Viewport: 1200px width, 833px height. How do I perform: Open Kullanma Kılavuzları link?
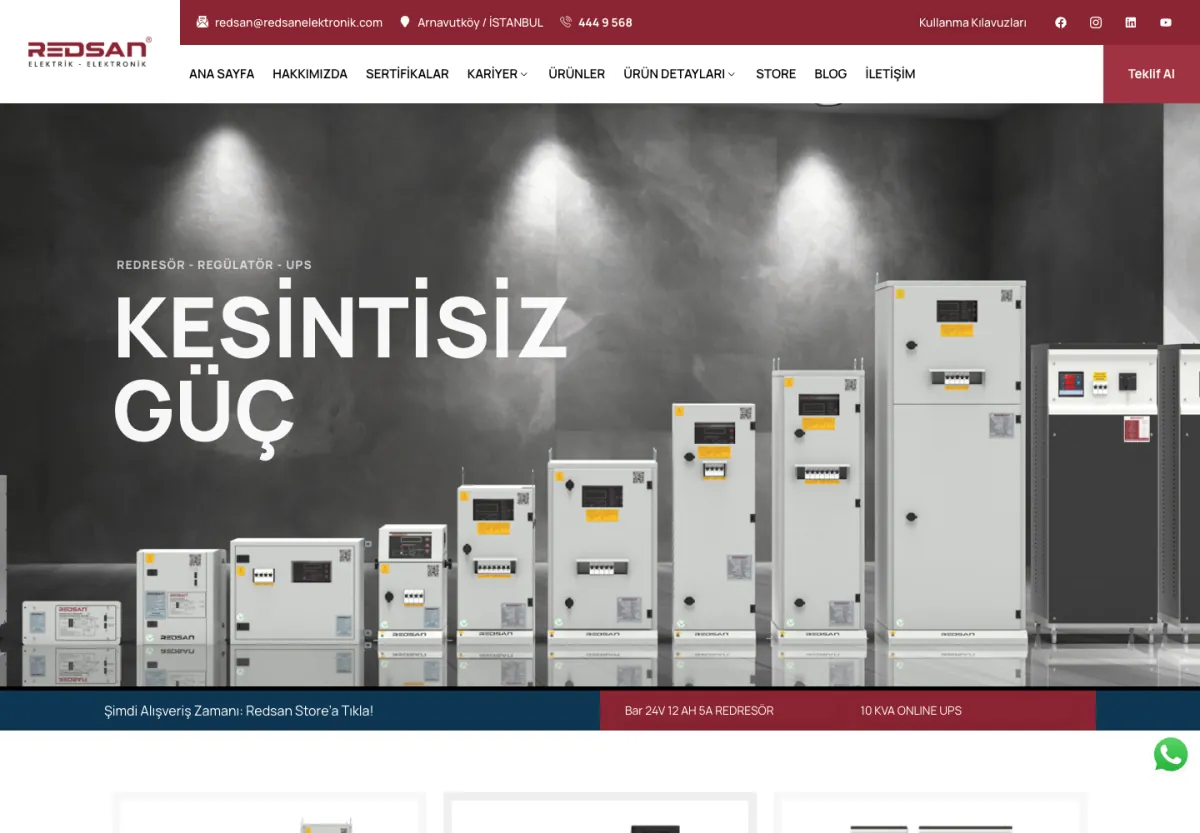[x=973, y=22]
